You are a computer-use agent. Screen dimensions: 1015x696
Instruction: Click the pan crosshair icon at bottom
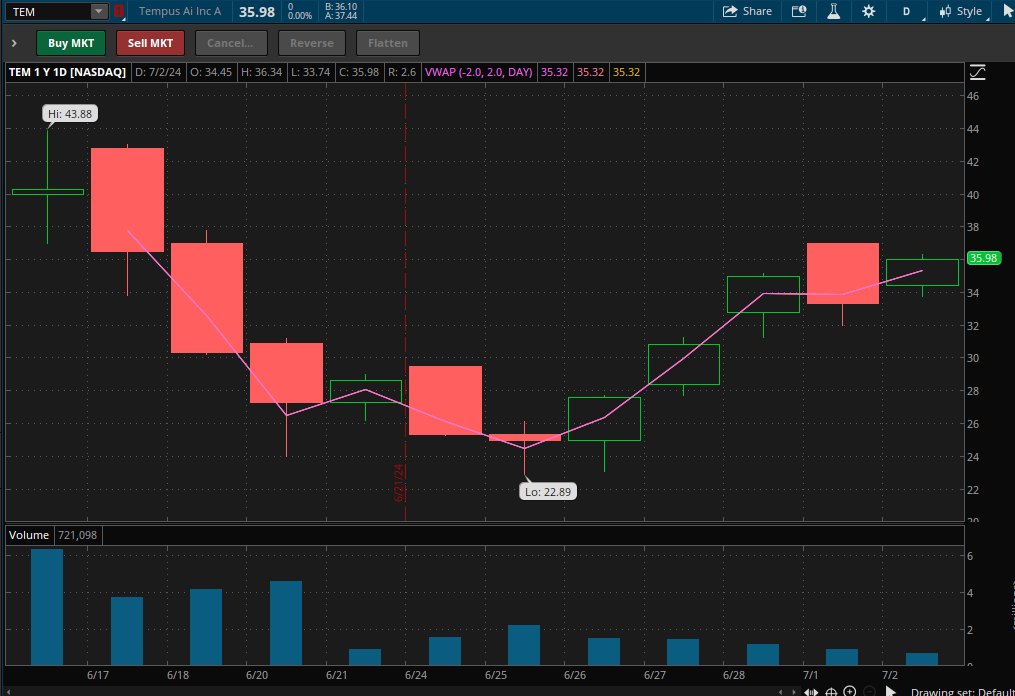coord(831,691)
